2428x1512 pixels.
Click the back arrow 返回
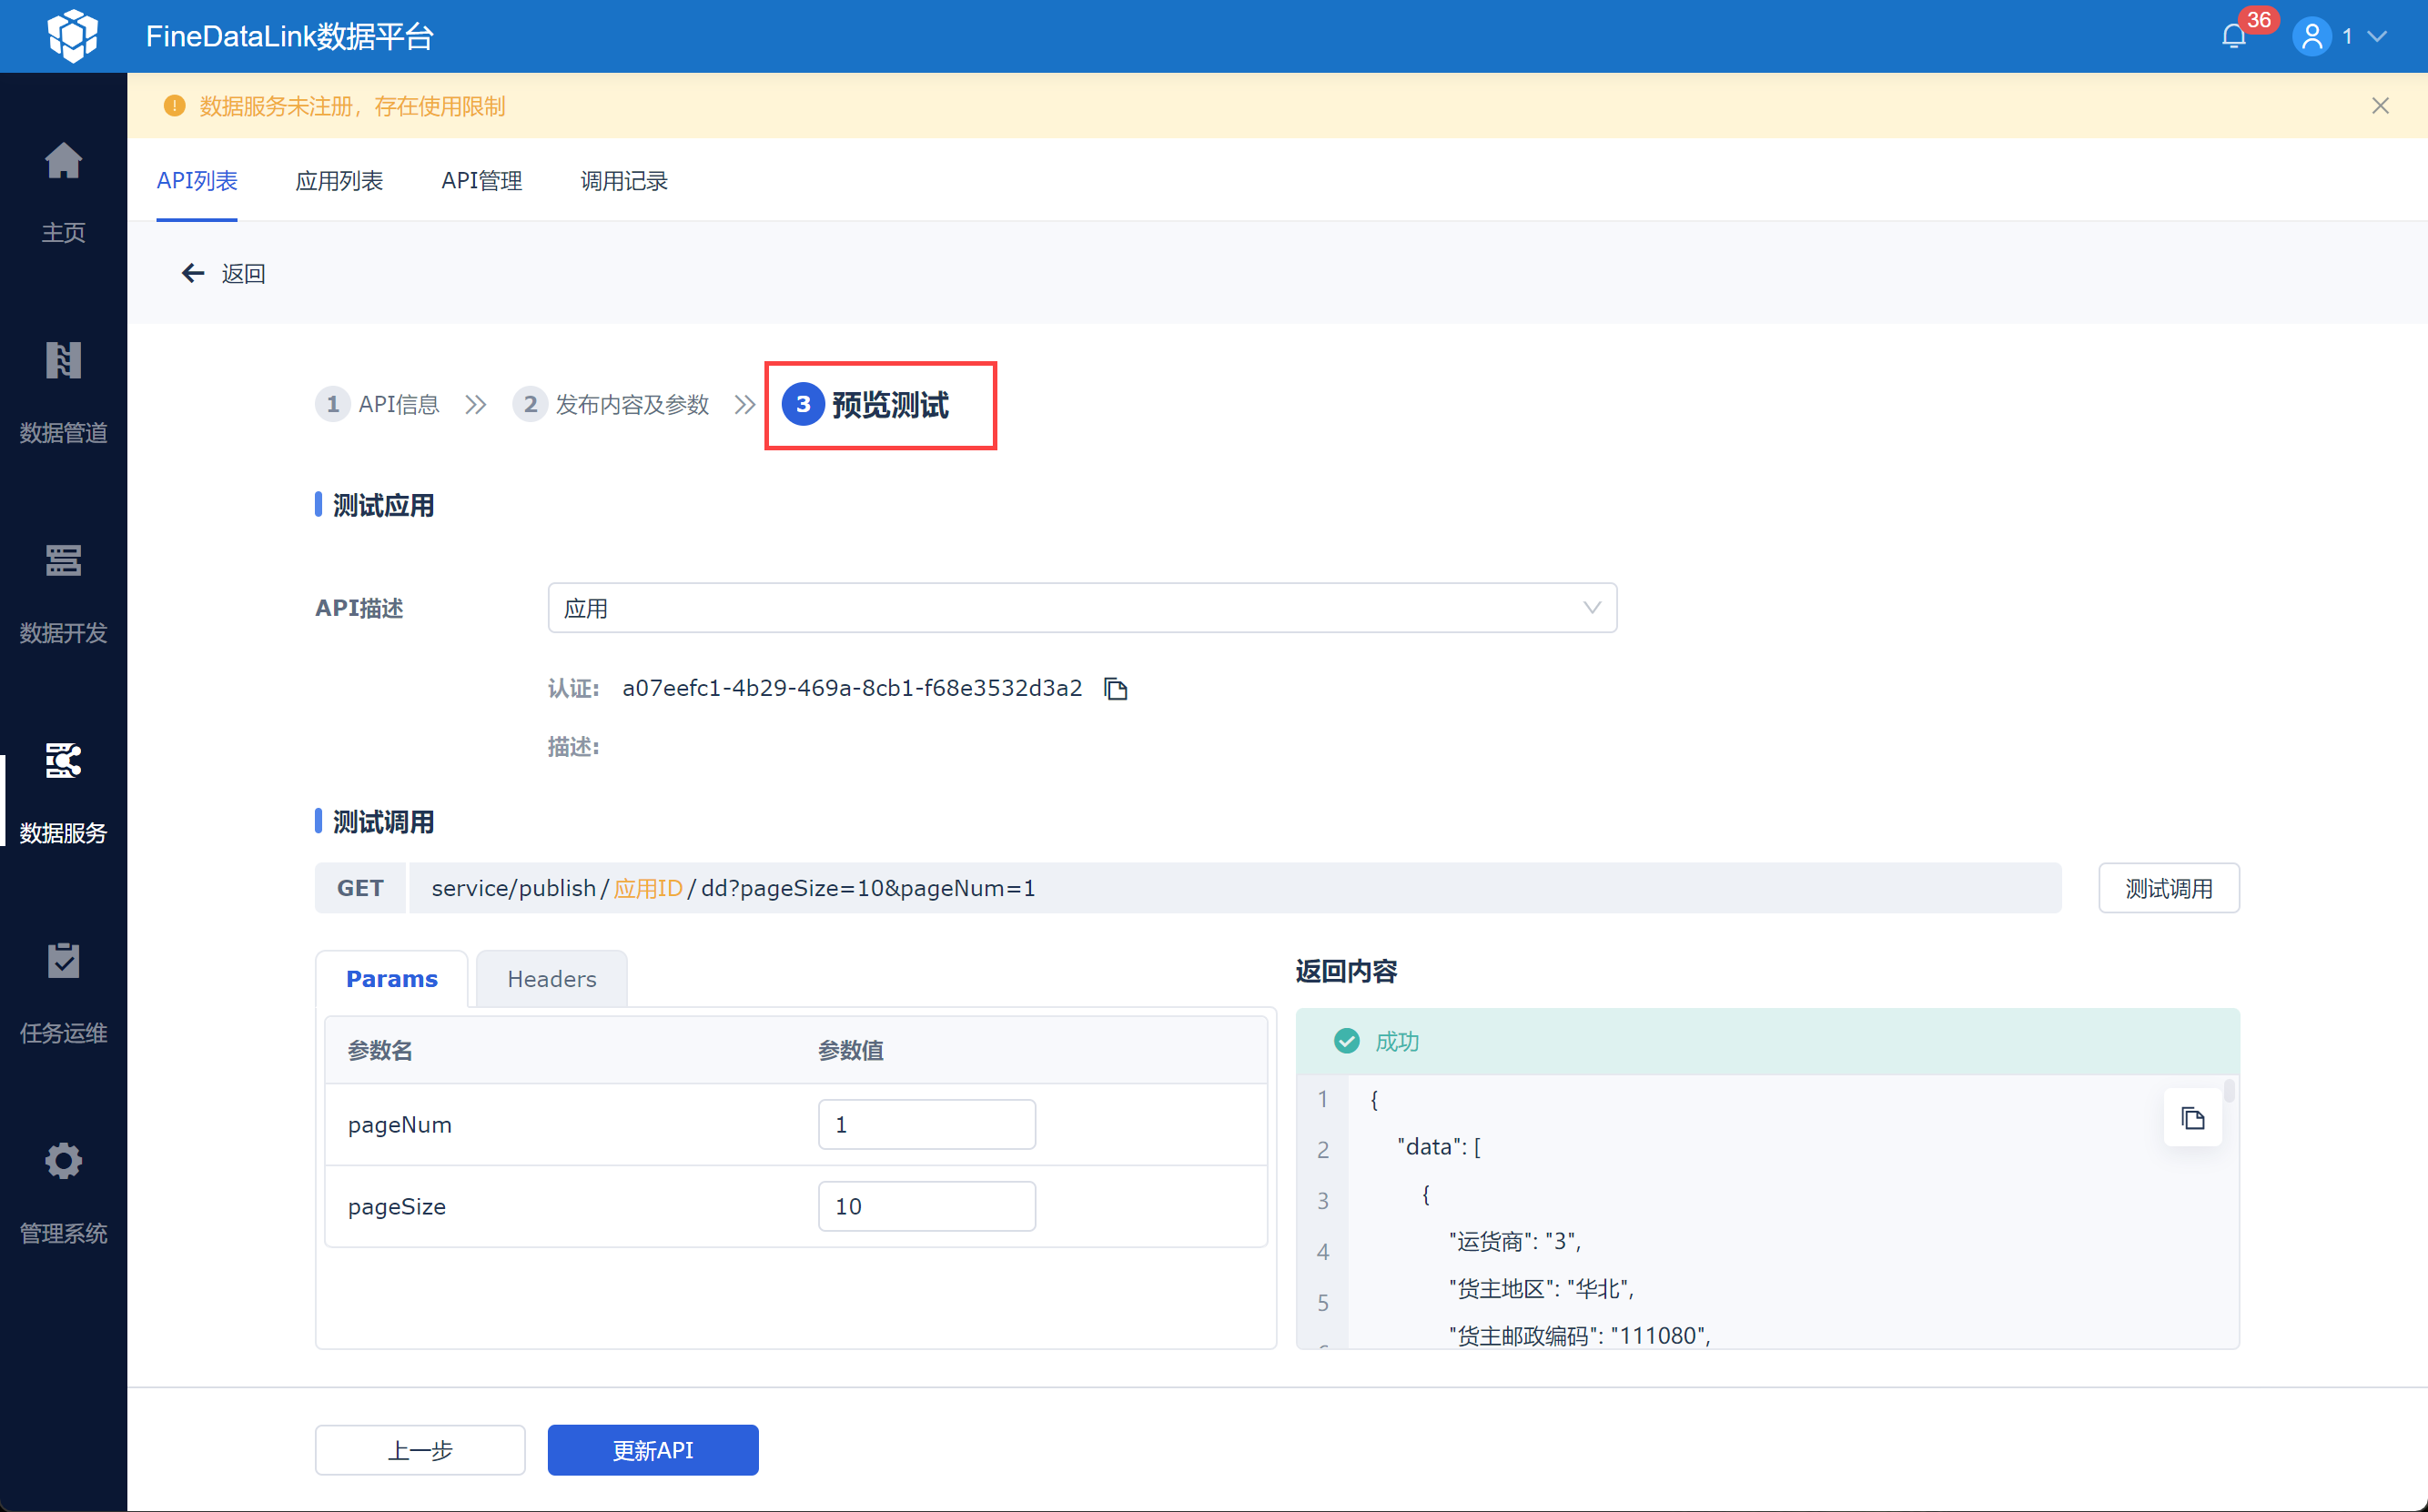(x=192, y=274)
